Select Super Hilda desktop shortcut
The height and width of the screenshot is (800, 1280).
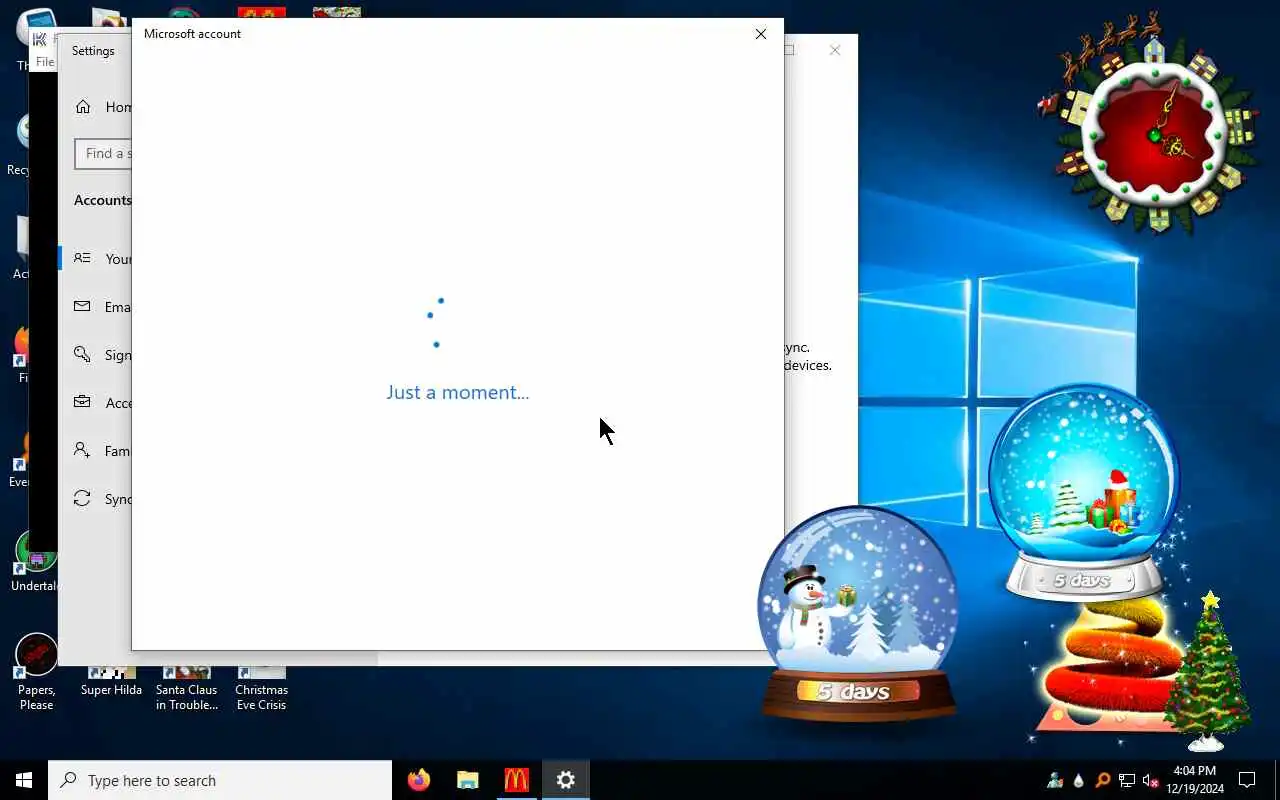[111, 683]
